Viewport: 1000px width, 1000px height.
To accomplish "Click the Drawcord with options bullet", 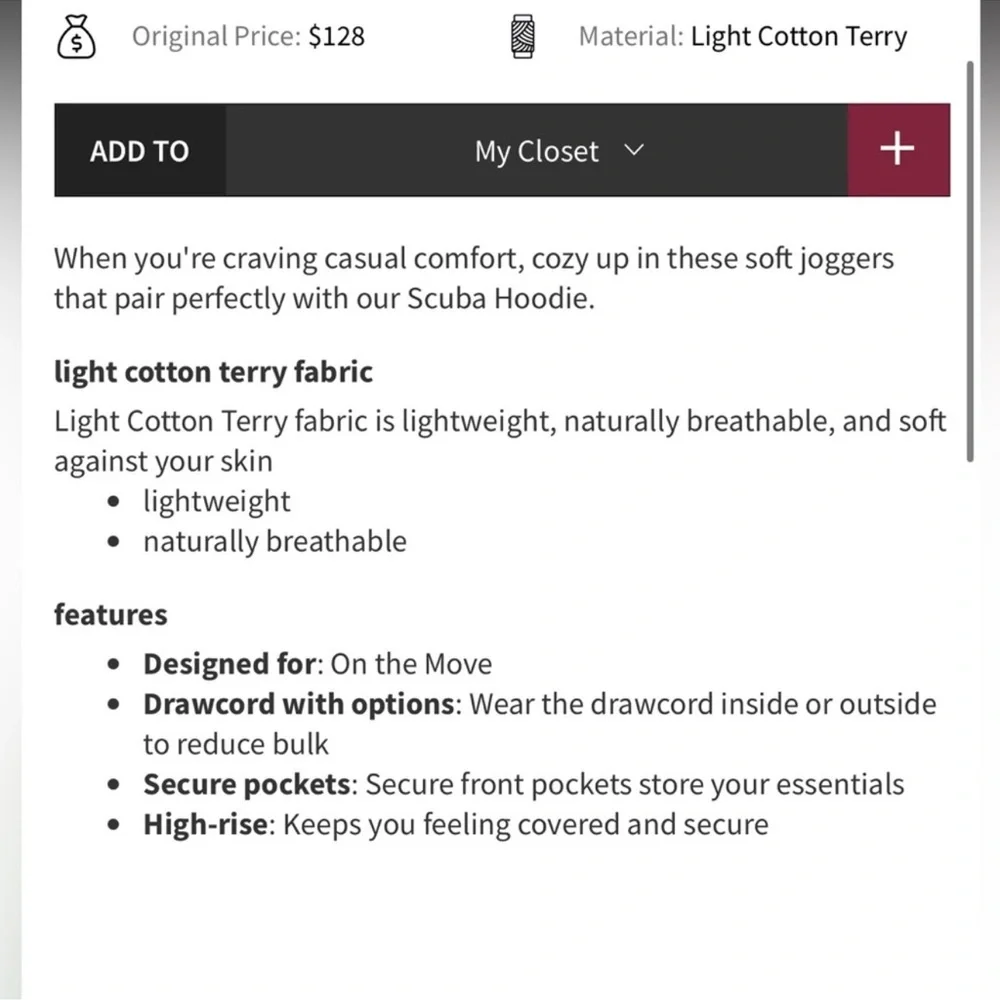I will point(540,724).
